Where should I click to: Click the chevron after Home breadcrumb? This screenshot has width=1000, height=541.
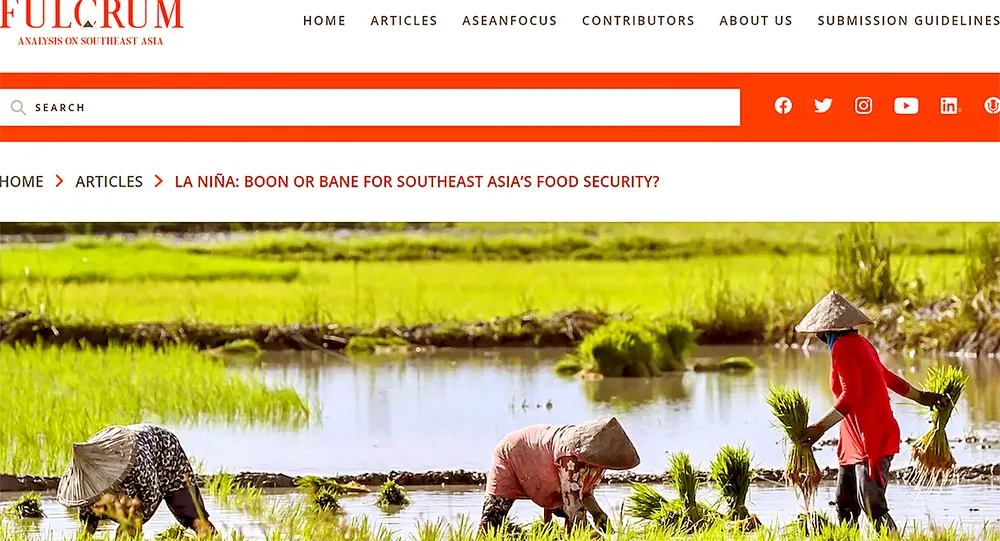(x=59, y=181)
